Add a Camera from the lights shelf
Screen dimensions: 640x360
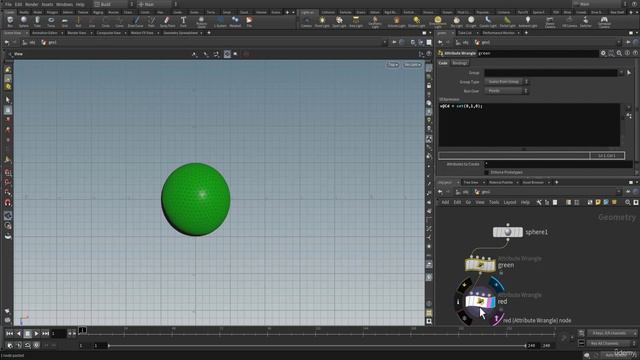click(306, 22)
